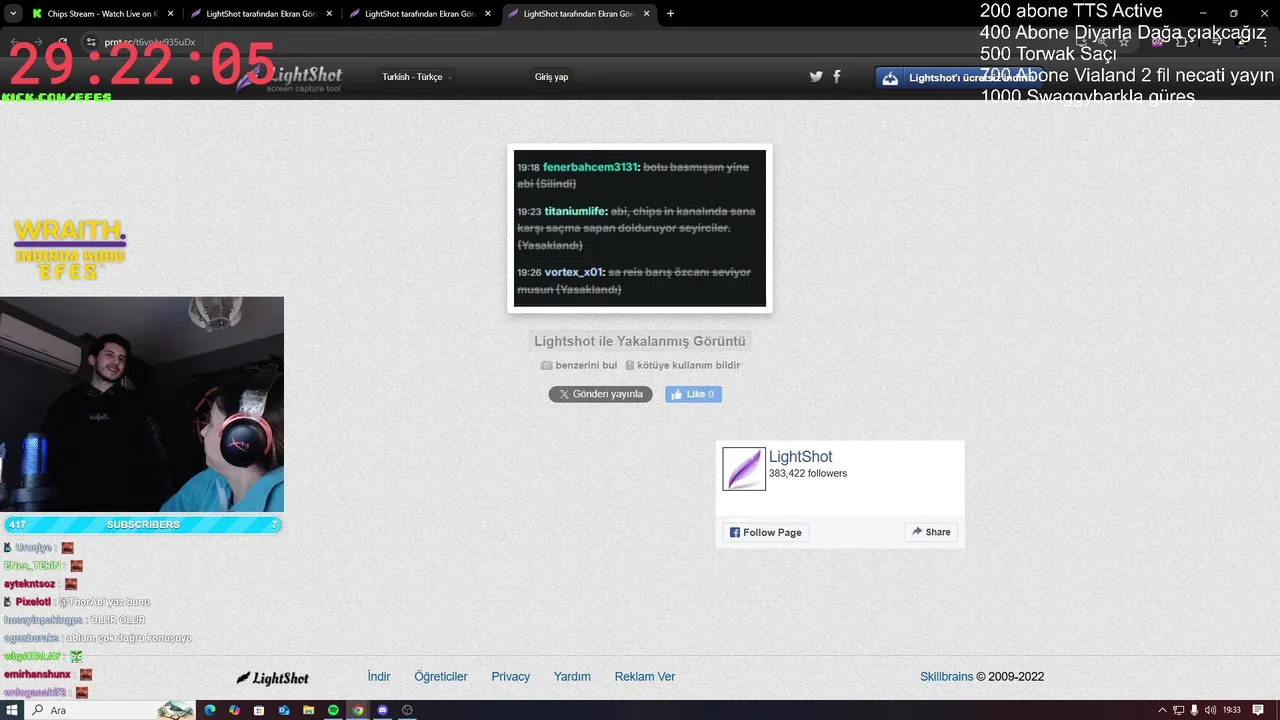Switch to the Chips Stream tab
Viewport: 1280px width, 720px height.
[101, 14]
